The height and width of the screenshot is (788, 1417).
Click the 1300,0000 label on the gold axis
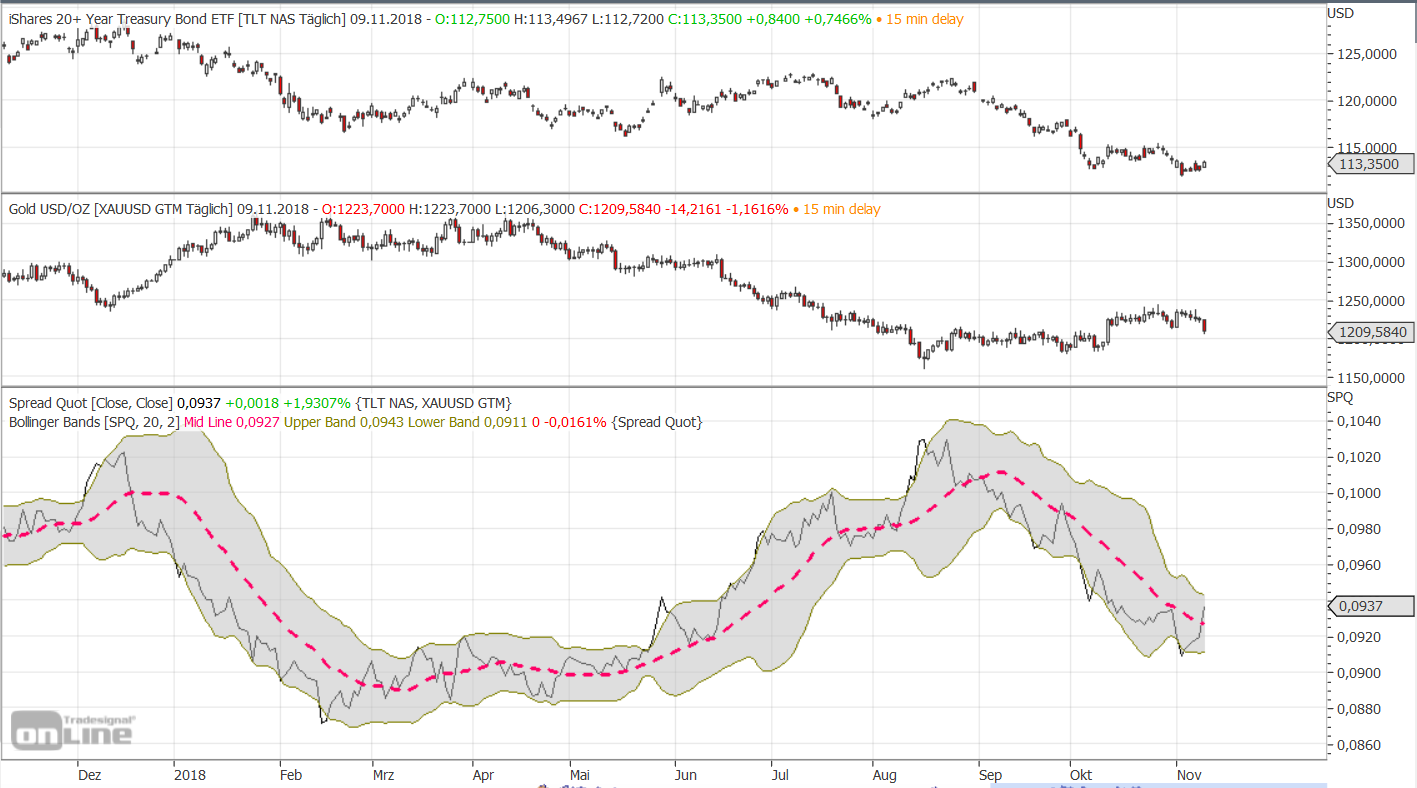pos(1371,263)
